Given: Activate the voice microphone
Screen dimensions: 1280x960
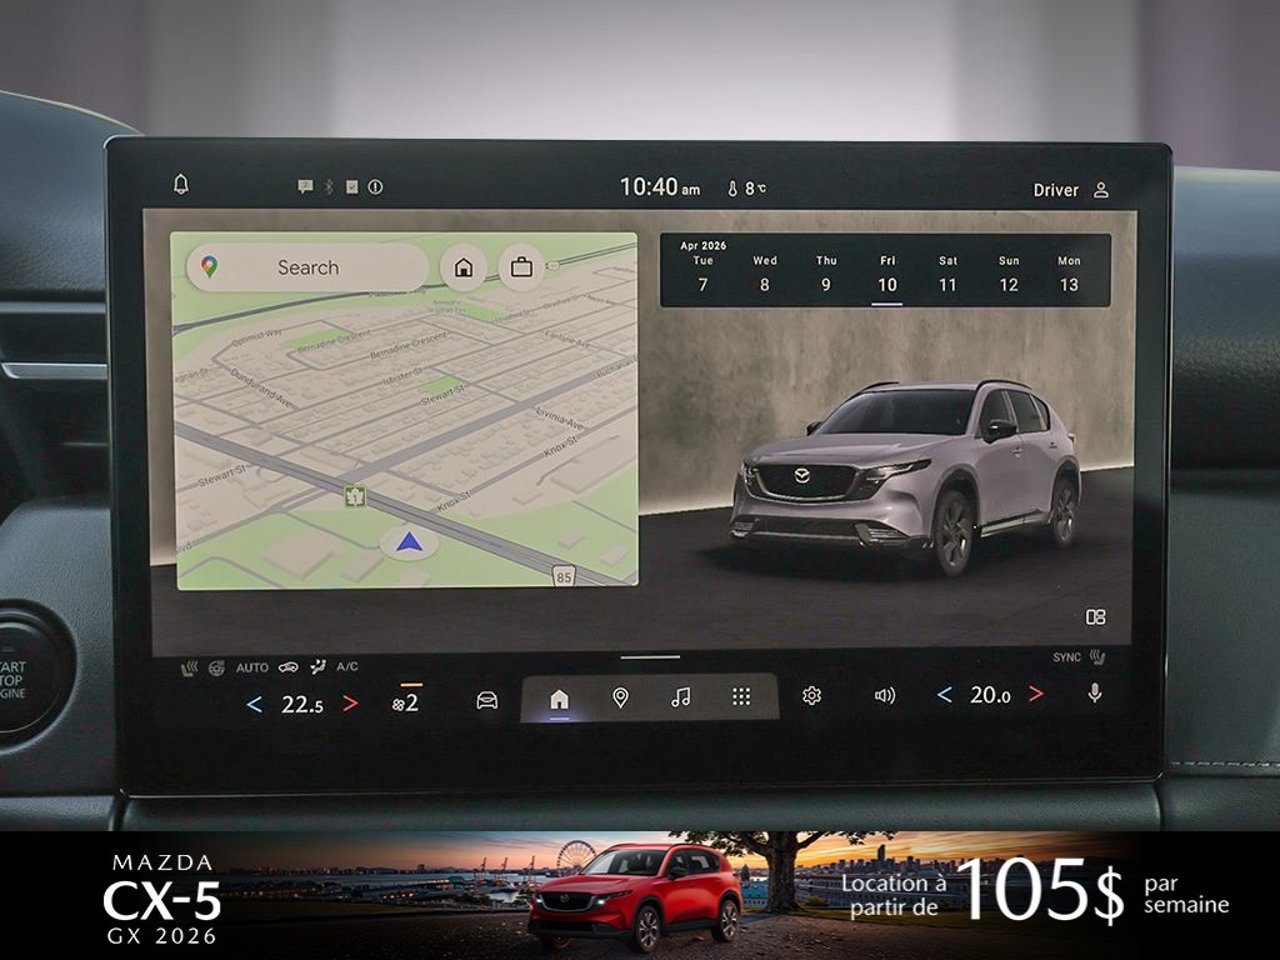Looking at the screenshot, I should pyautogui.click(x=1095, y=693).
